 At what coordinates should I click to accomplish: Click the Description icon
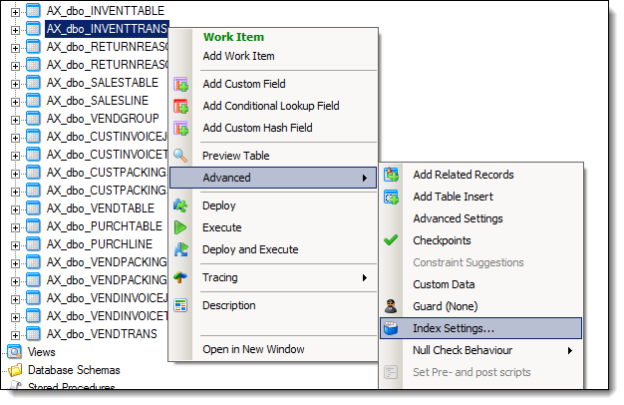(x=181, y=305)
